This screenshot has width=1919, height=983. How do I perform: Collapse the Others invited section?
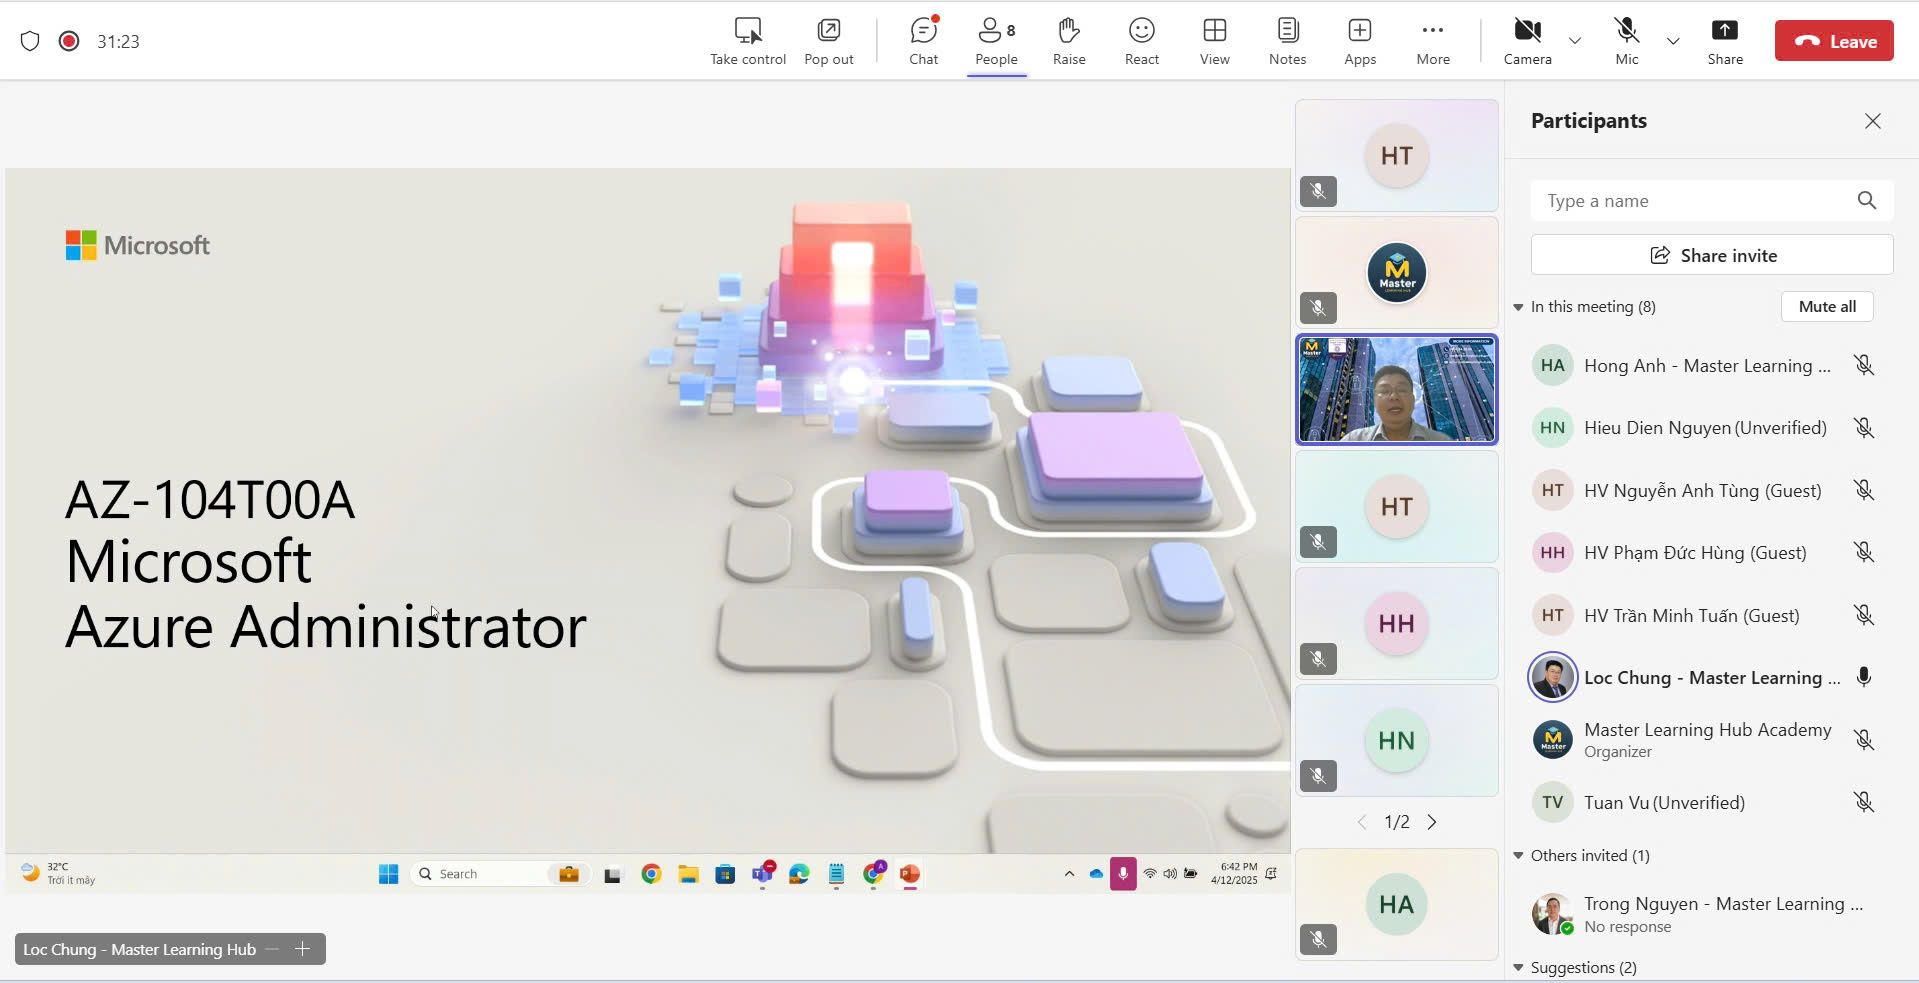pyautogui.click(x=1518, y=856)
